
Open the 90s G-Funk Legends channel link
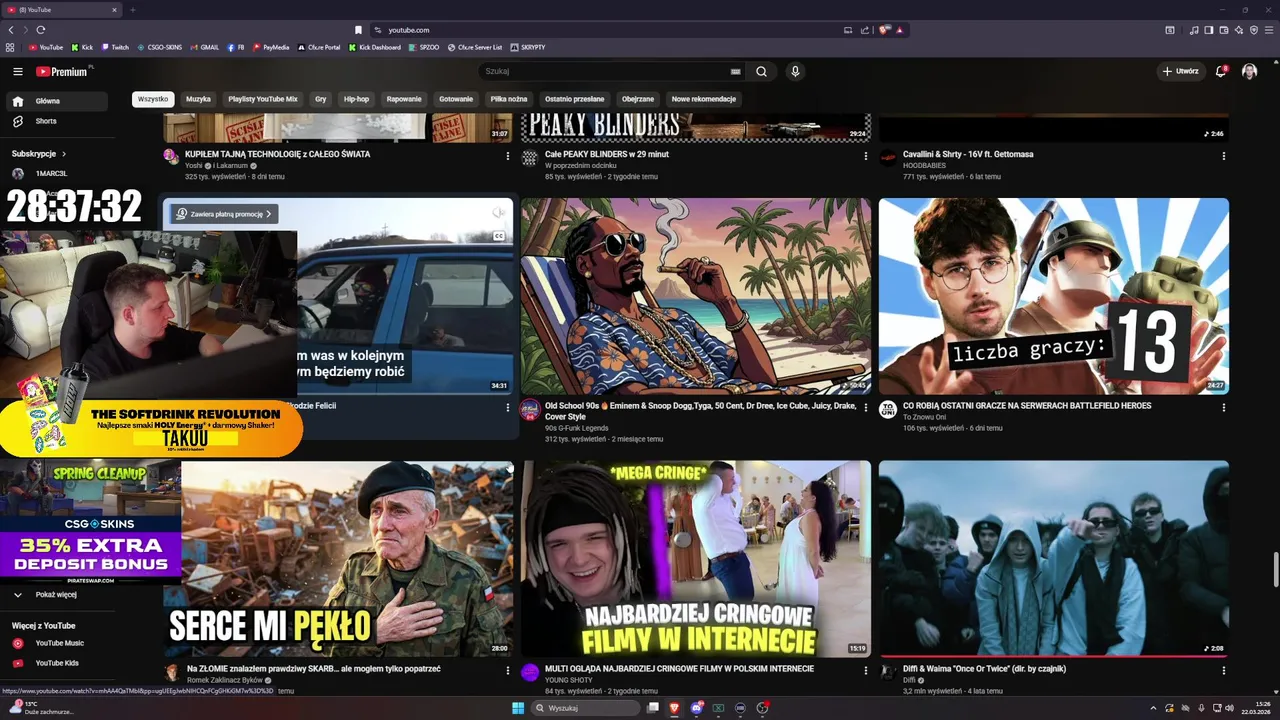coord(577,428)
